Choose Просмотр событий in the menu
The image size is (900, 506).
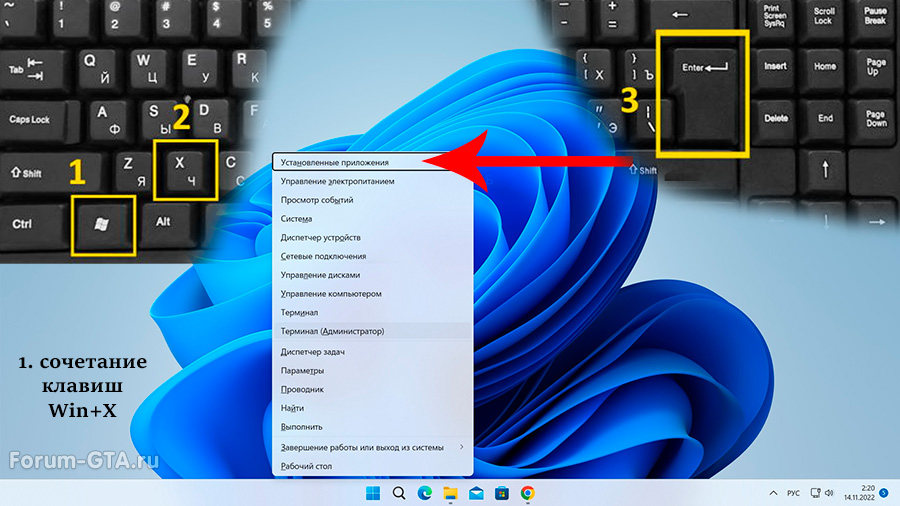pyautogui.click(x=372, y=200)
